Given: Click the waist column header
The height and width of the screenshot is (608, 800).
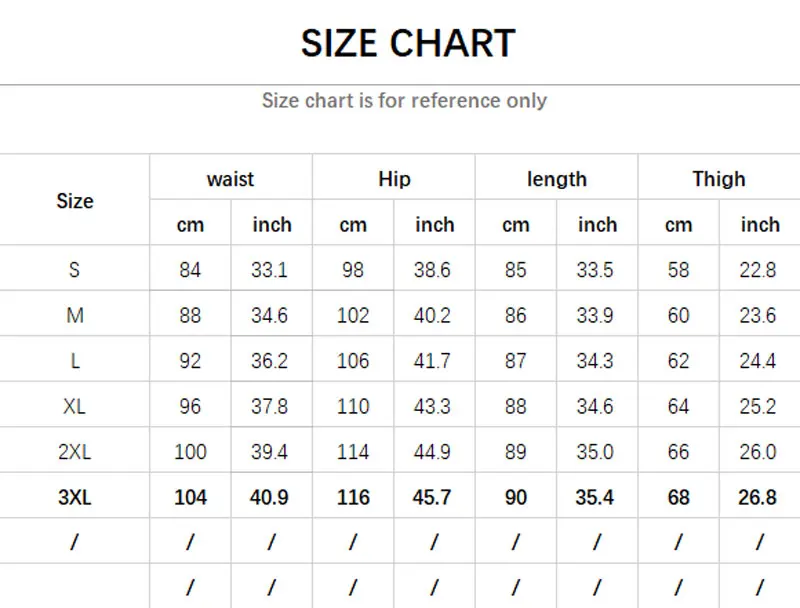Looking at the screenshot, I should (x=230, y=180).
